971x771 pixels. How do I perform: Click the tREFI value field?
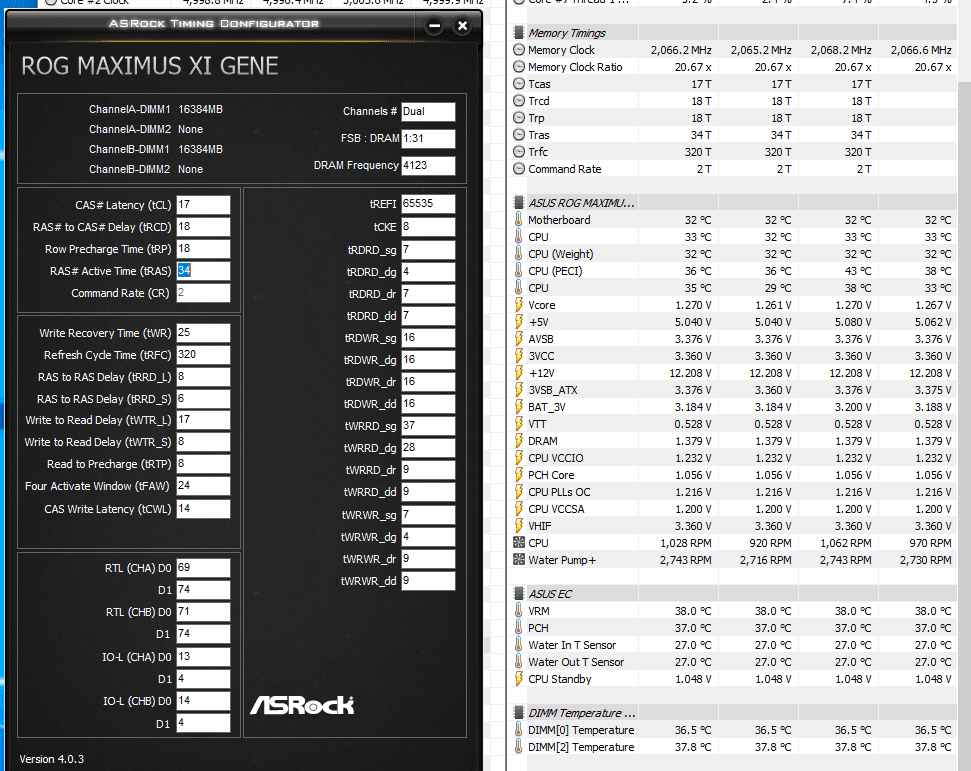(428, 204)
